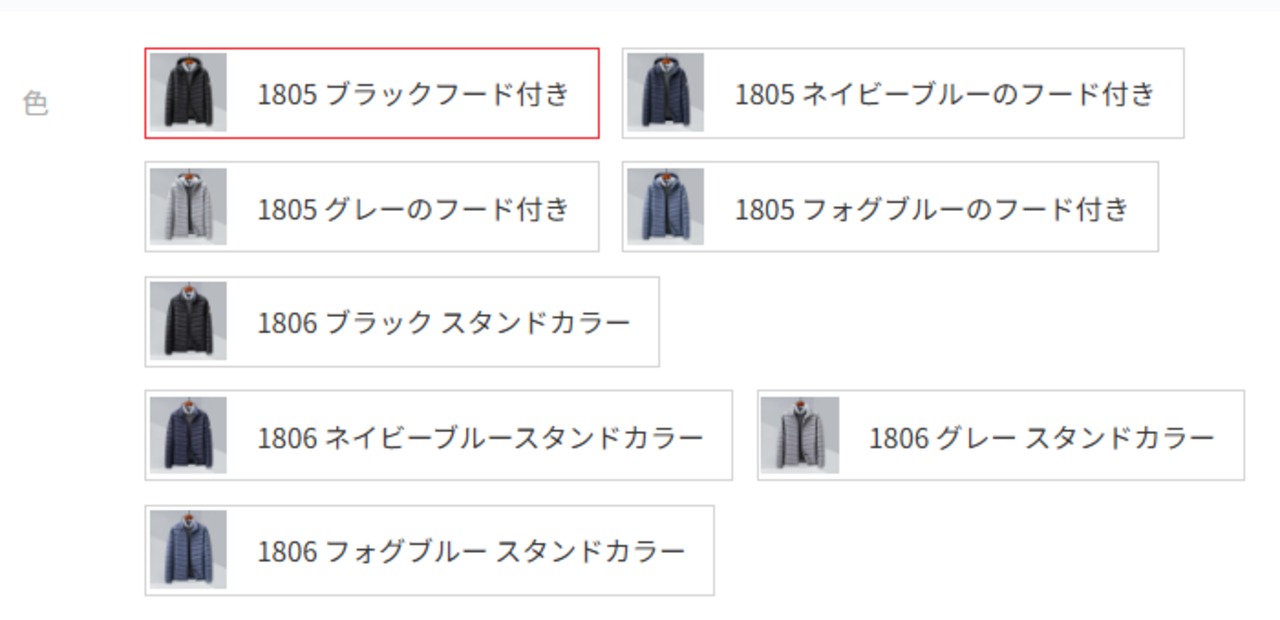Screen dimensions: 1280x620
Task: Click the 1805 fog blue hooded jacket thumbnail
Action: pyautogui.click(x=666, y=207)
